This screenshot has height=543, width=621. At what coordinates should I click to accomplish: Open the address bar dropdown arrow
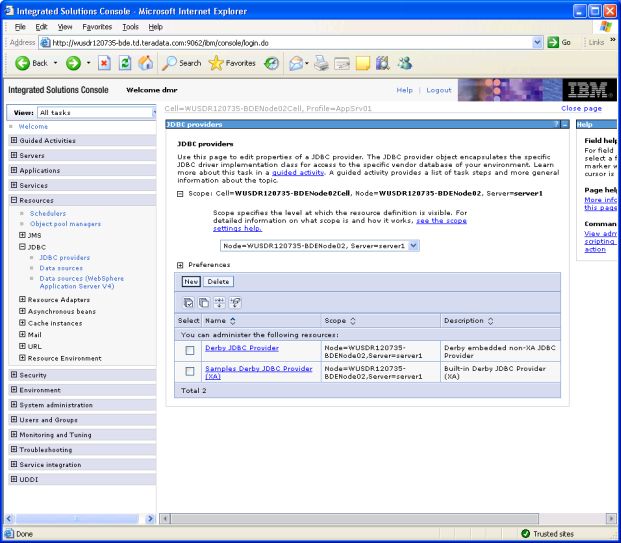click(537, 42)
